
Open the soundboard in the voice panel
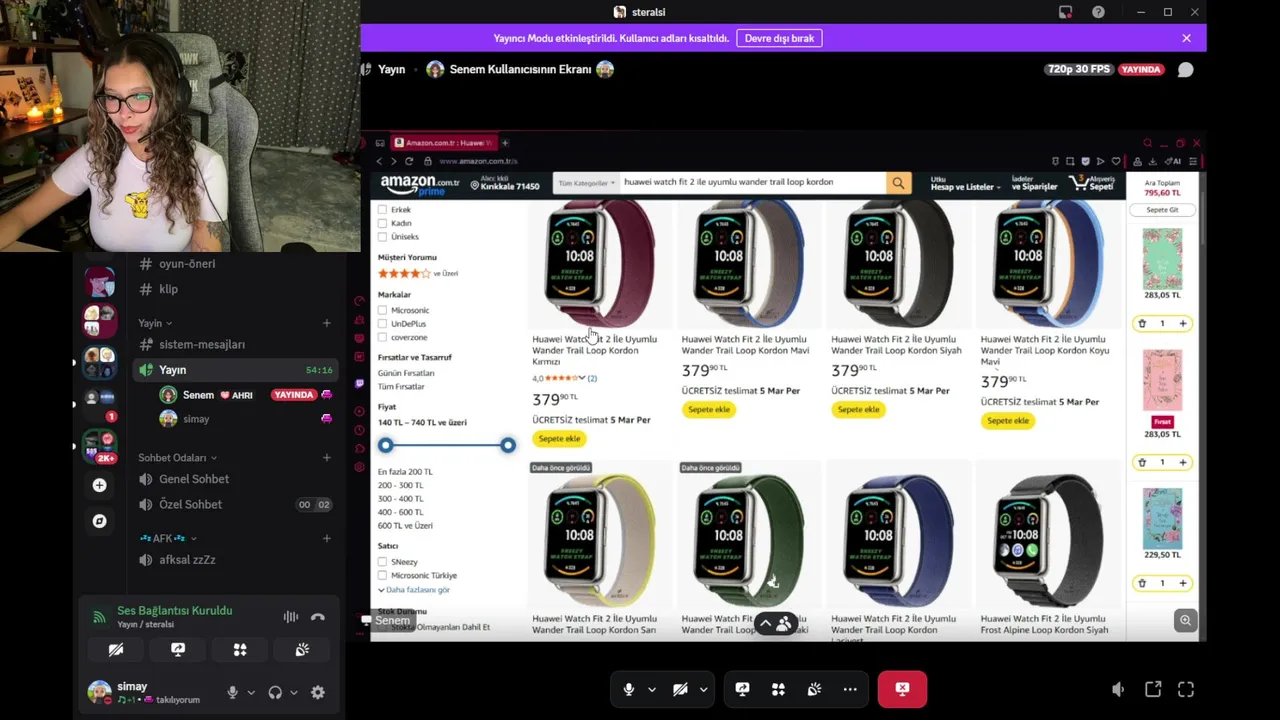click(x=302, y=650)
